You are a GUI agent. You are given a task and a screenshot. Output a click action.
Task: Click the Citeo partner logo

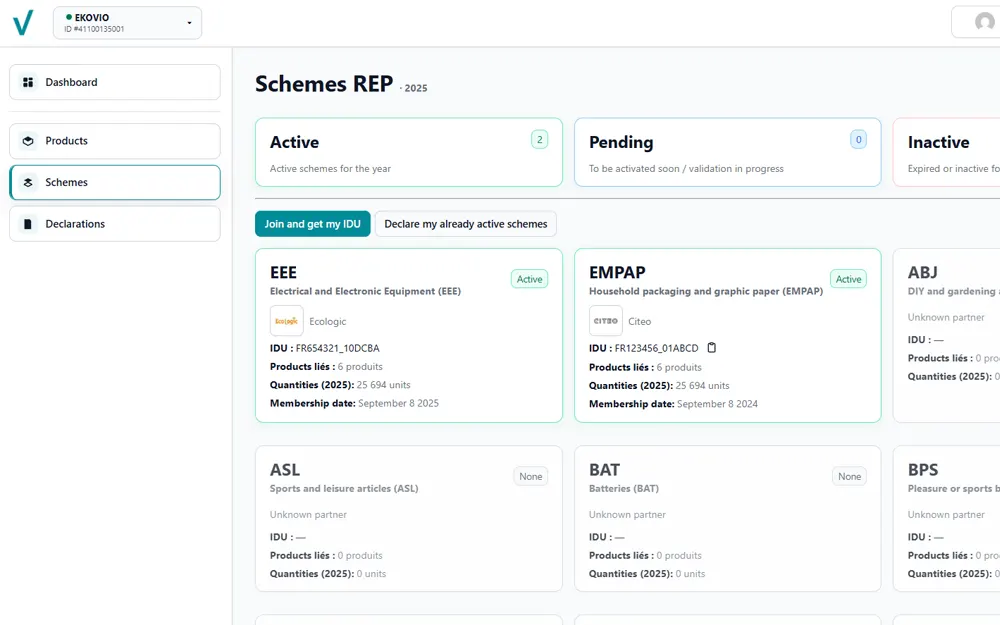point(606,321)
